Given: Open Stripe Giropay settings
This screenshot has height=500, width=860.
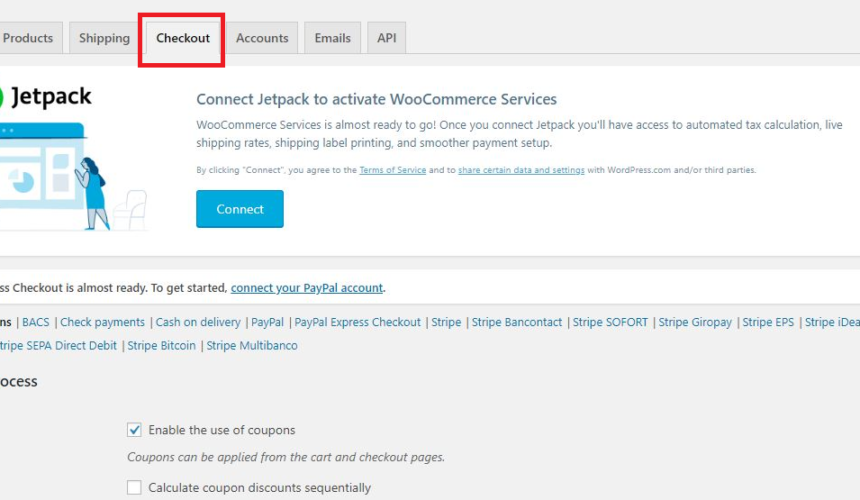Looking at the screenshot, I should coord(695,322).
